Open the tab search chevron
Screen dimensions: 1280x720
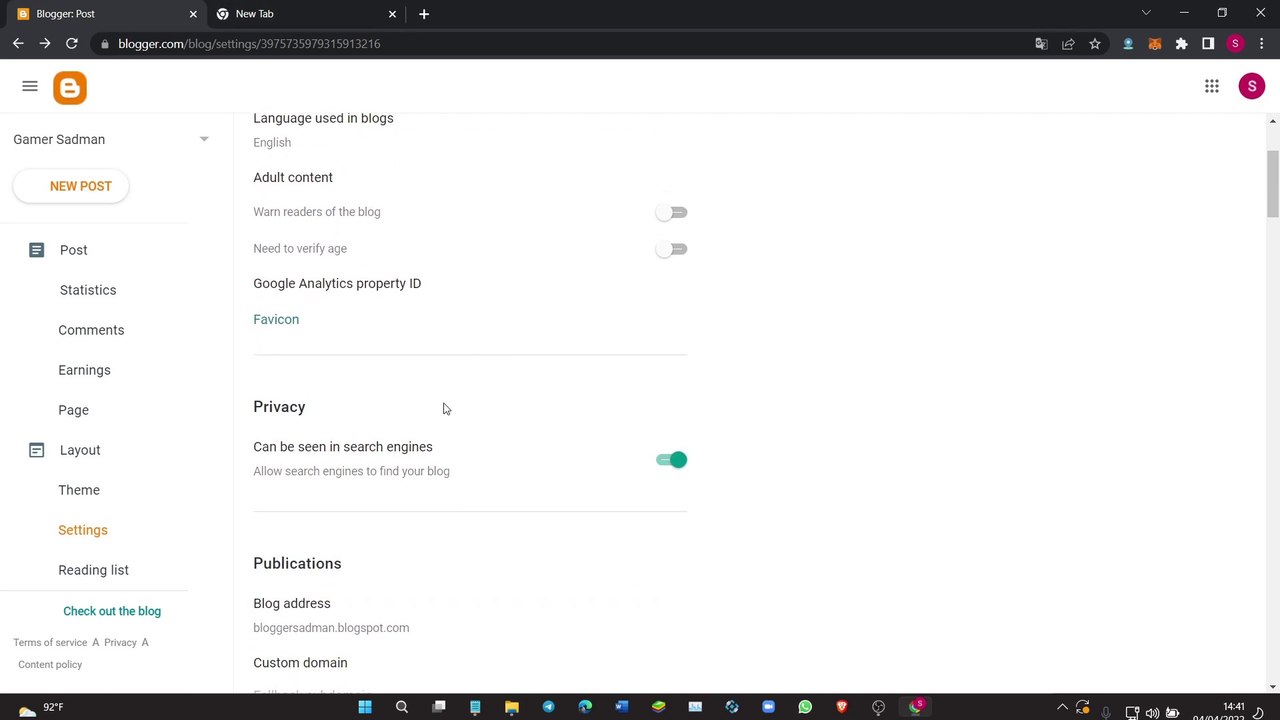(1146, 13)
